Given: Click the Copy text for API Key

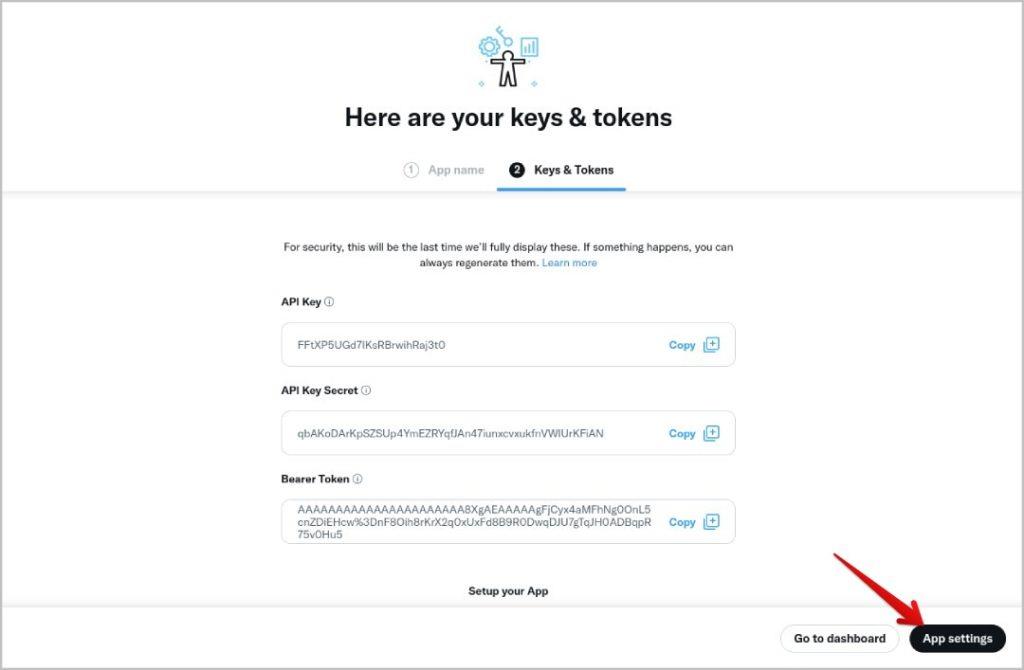Looking at the screenshot, I should pyautogui.click(x=682, y=345).
